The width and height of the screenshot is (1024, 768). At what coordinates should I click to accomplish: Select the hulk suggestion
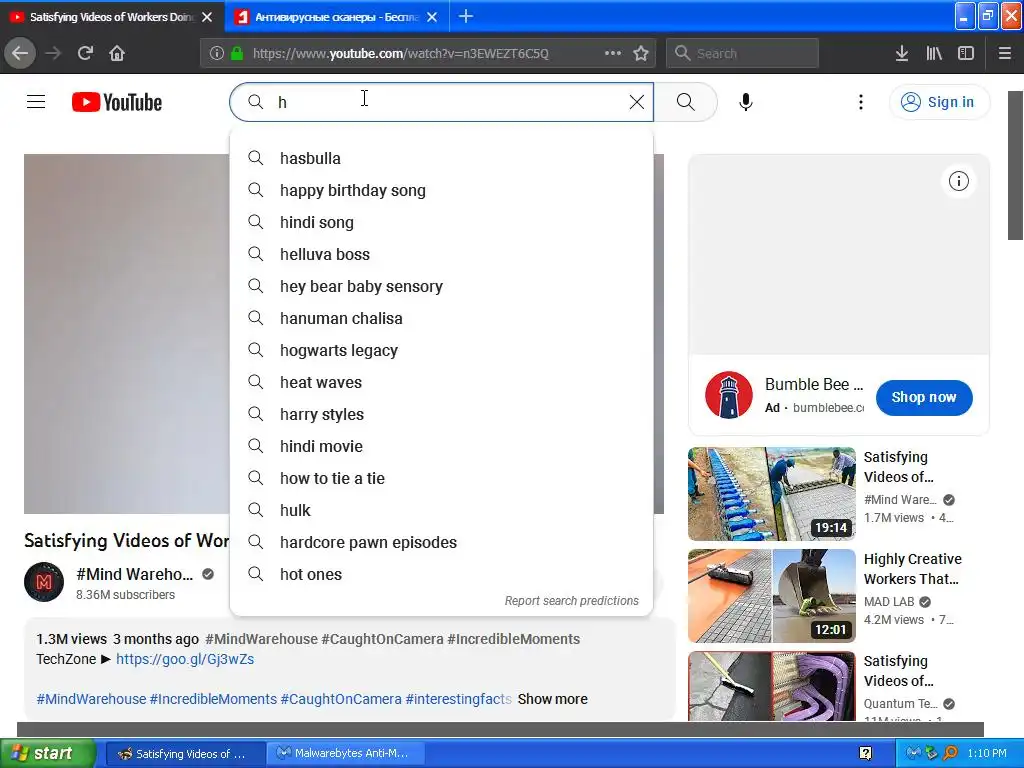point(441,510)
